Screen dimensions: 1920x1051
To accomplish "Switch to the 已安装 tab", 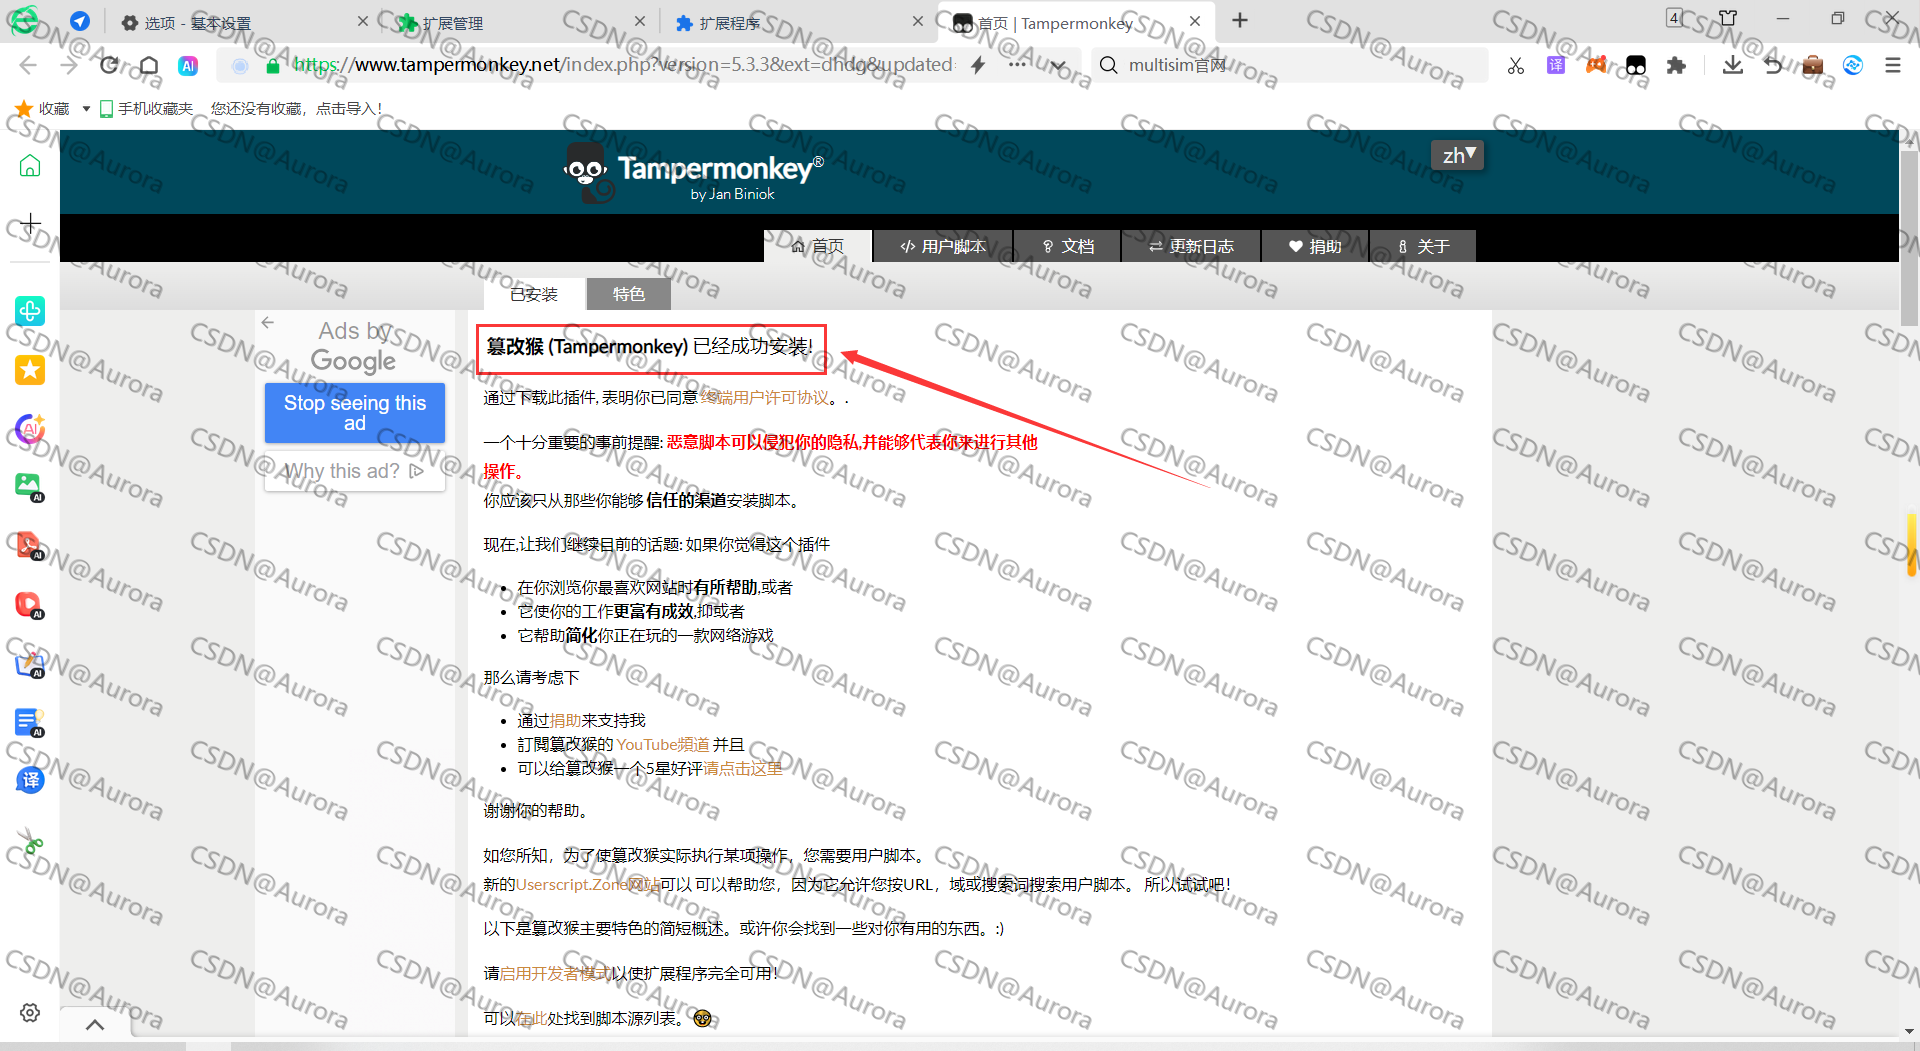I will 534,294.
